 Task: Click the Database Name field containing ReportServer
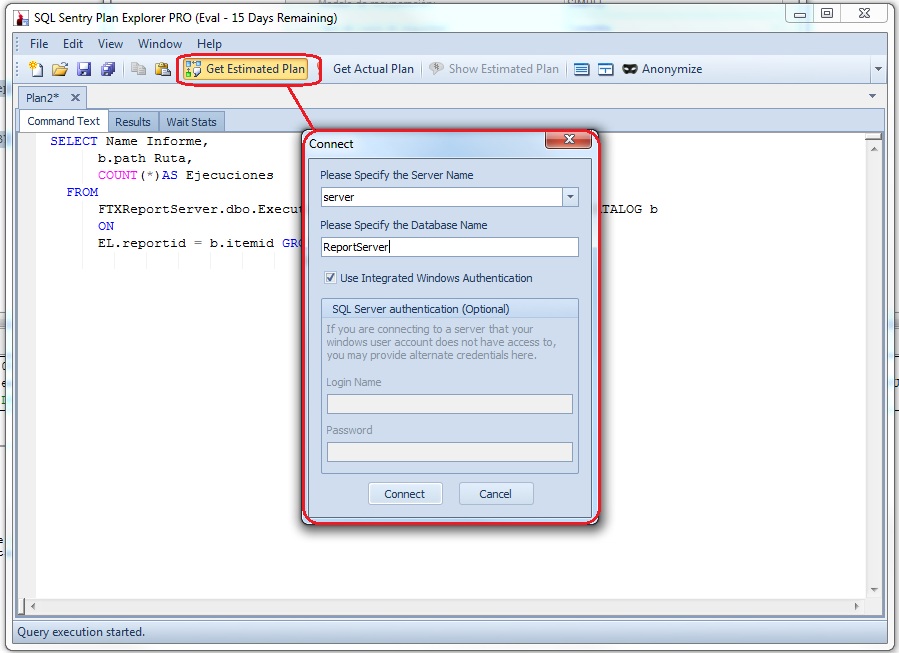[x=449, y=247]
